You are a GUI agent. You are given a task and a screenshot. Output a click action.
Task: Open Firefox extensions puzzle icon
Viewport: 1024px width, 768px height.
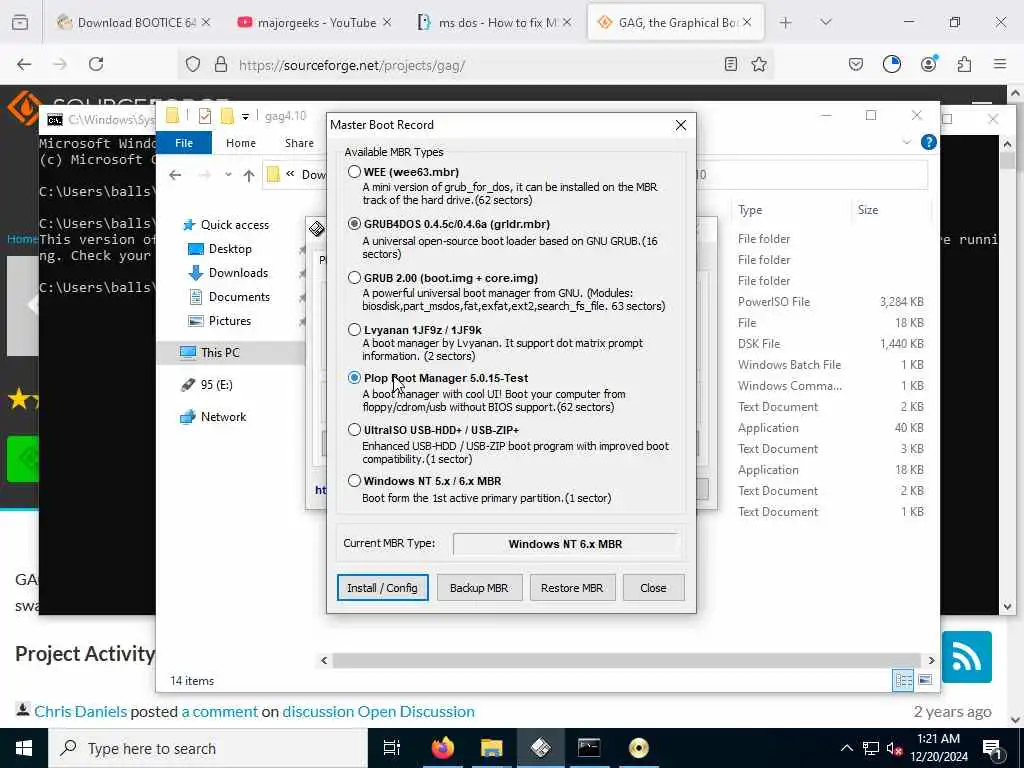964,64
